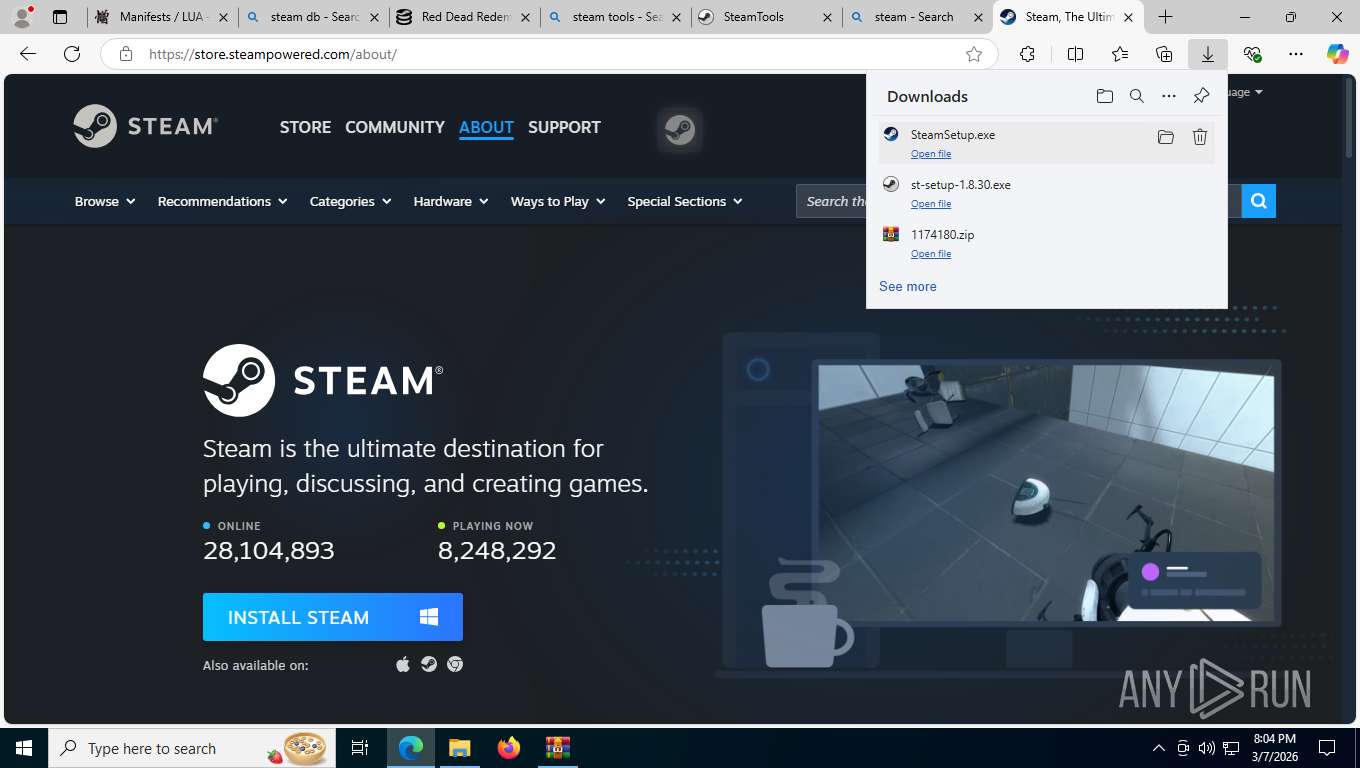Screen dimensions: 1360x768
Task: Switch to Red Dead Redemption tab
Action: (464, 17)
